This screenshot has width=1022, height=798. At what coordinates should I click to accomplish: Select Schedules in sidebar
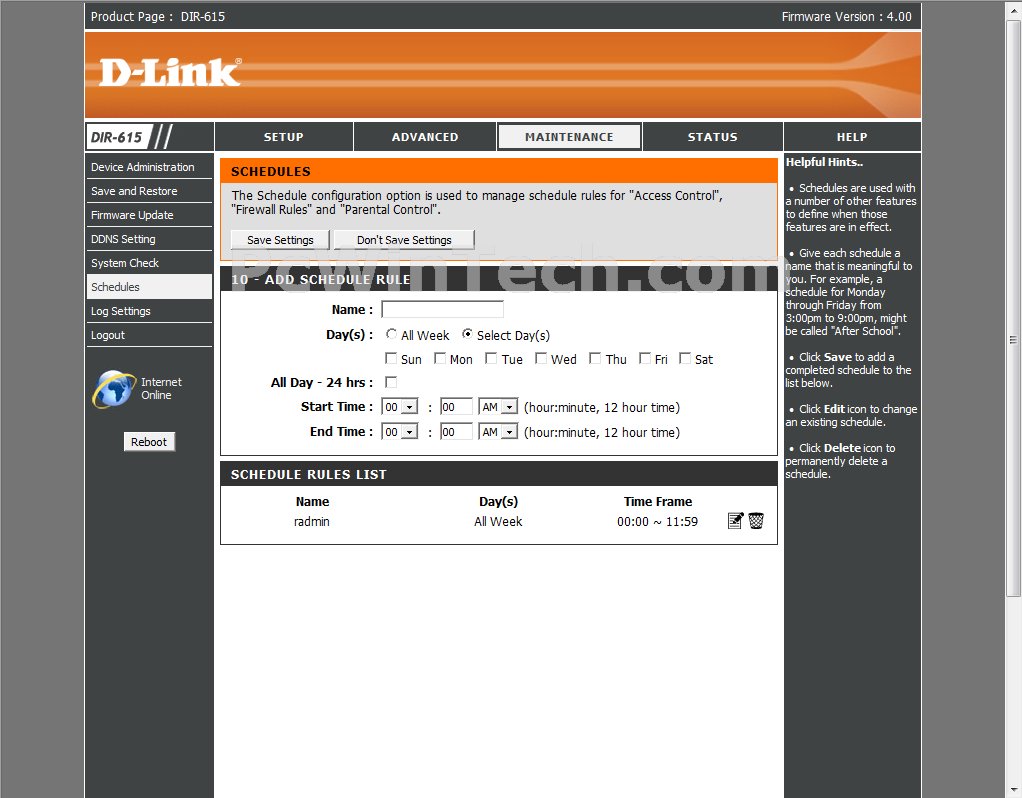149,287
